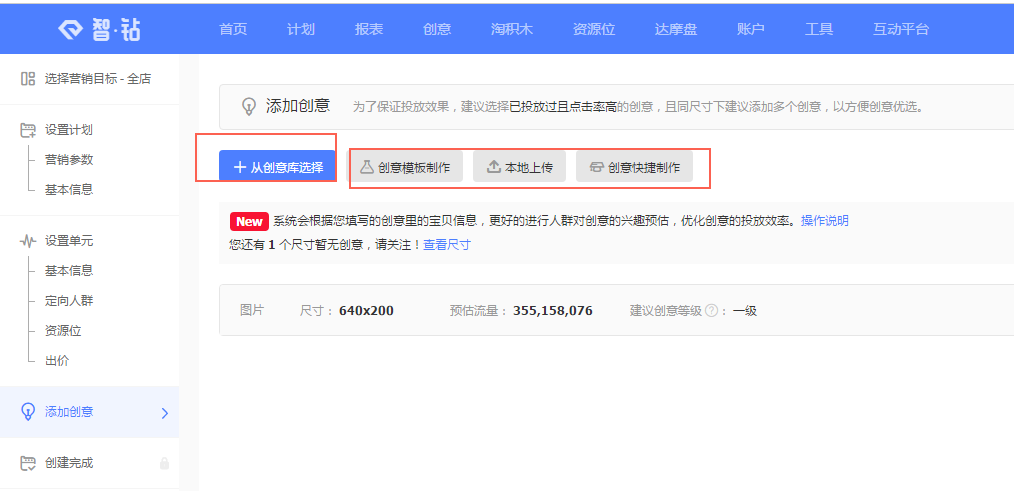1014x491 pixels.
Task: Go to 账户 in the header
Action: tap(751, 29)
